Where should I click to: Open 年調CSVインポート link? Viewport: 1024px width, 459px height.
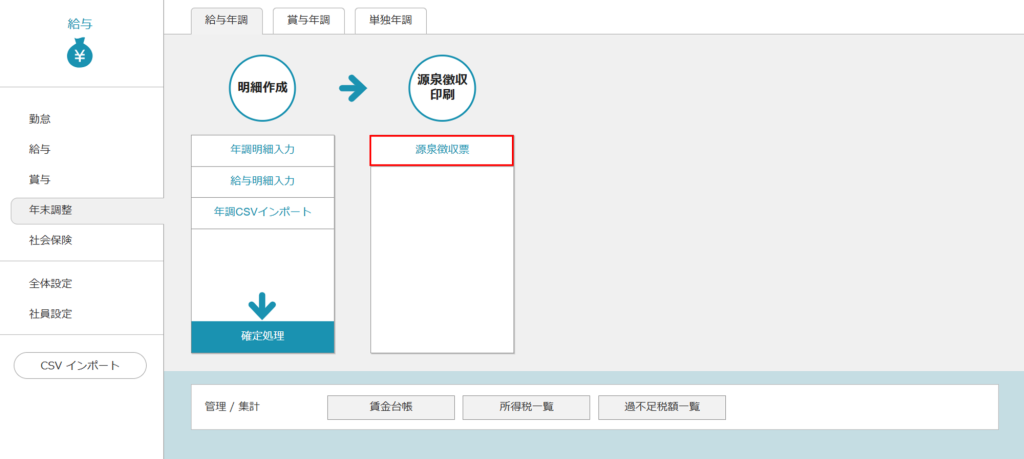(263, 212)
